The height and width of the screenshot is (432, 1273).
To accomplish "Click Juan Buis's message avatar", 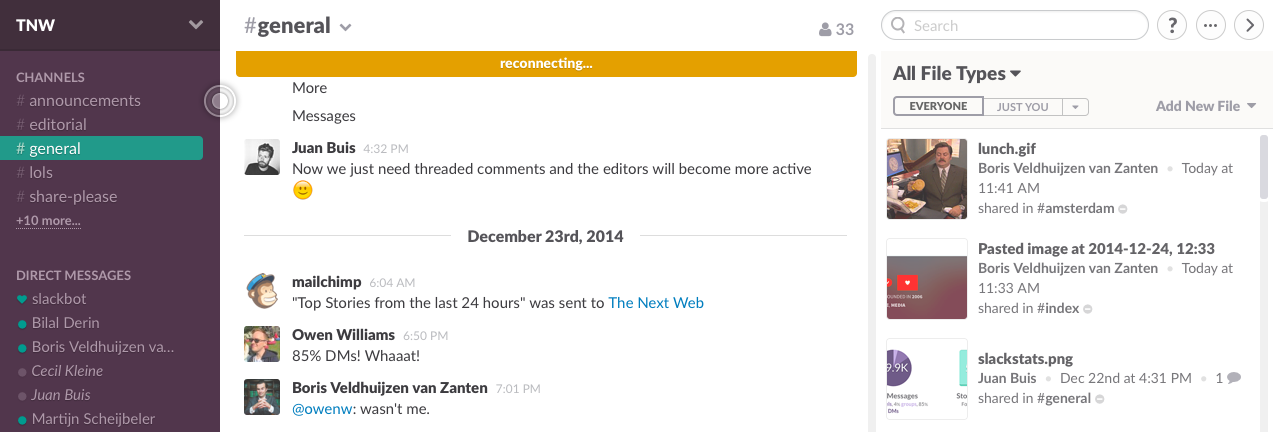I will click(261, 157).
